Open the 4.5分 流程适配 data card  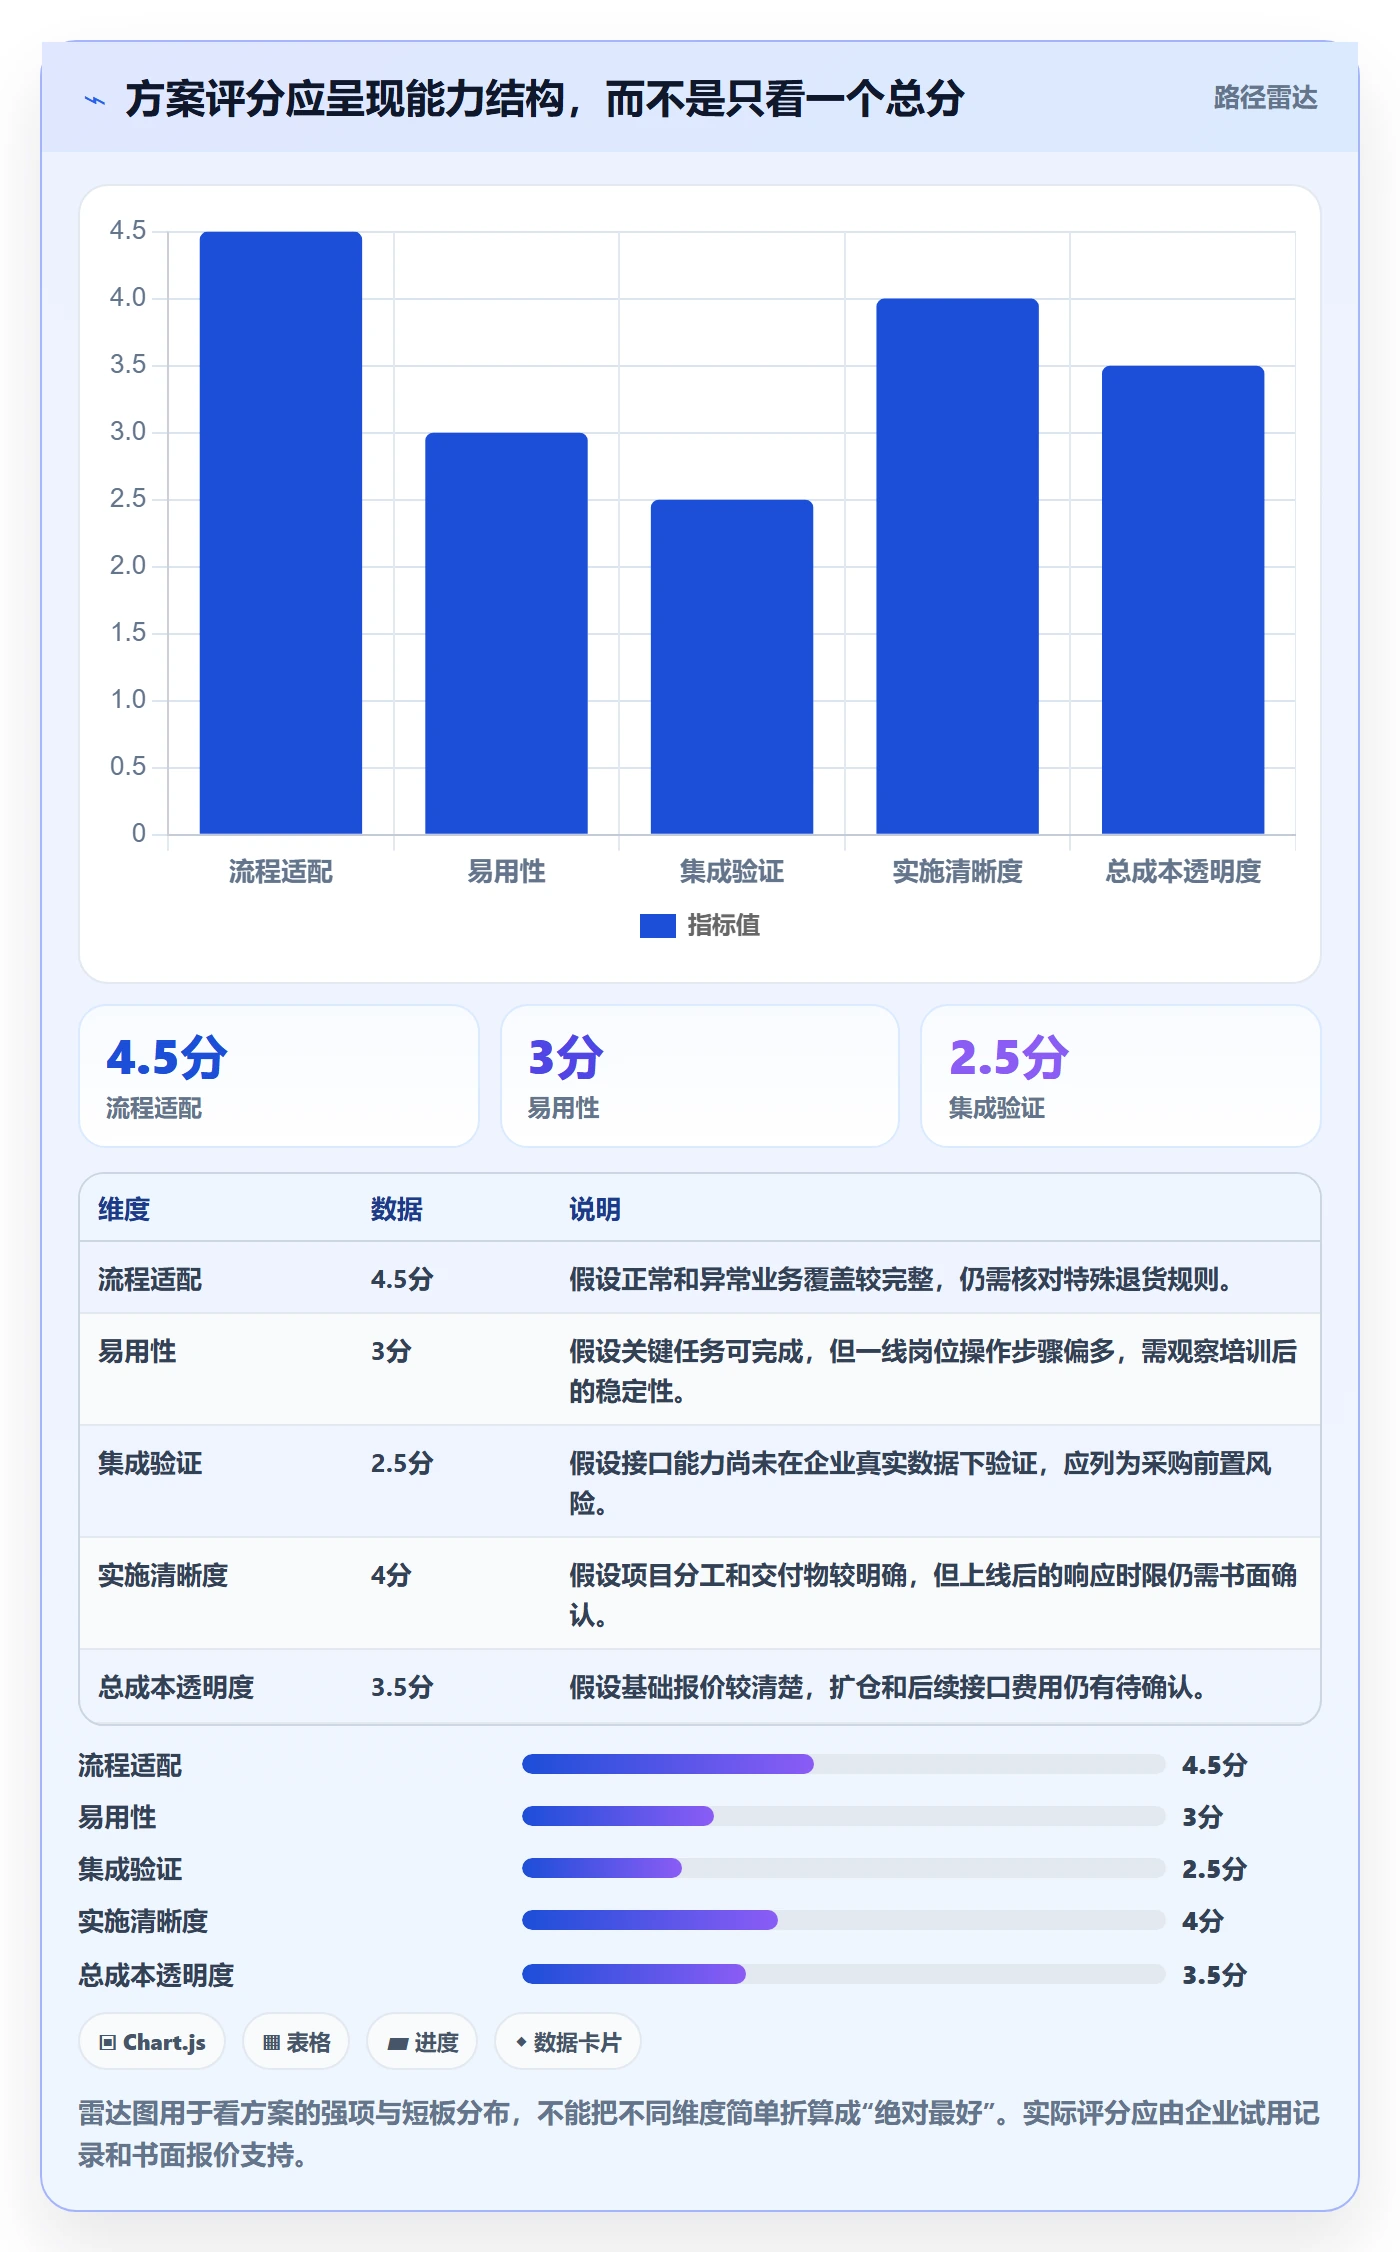click(279, 1076)
